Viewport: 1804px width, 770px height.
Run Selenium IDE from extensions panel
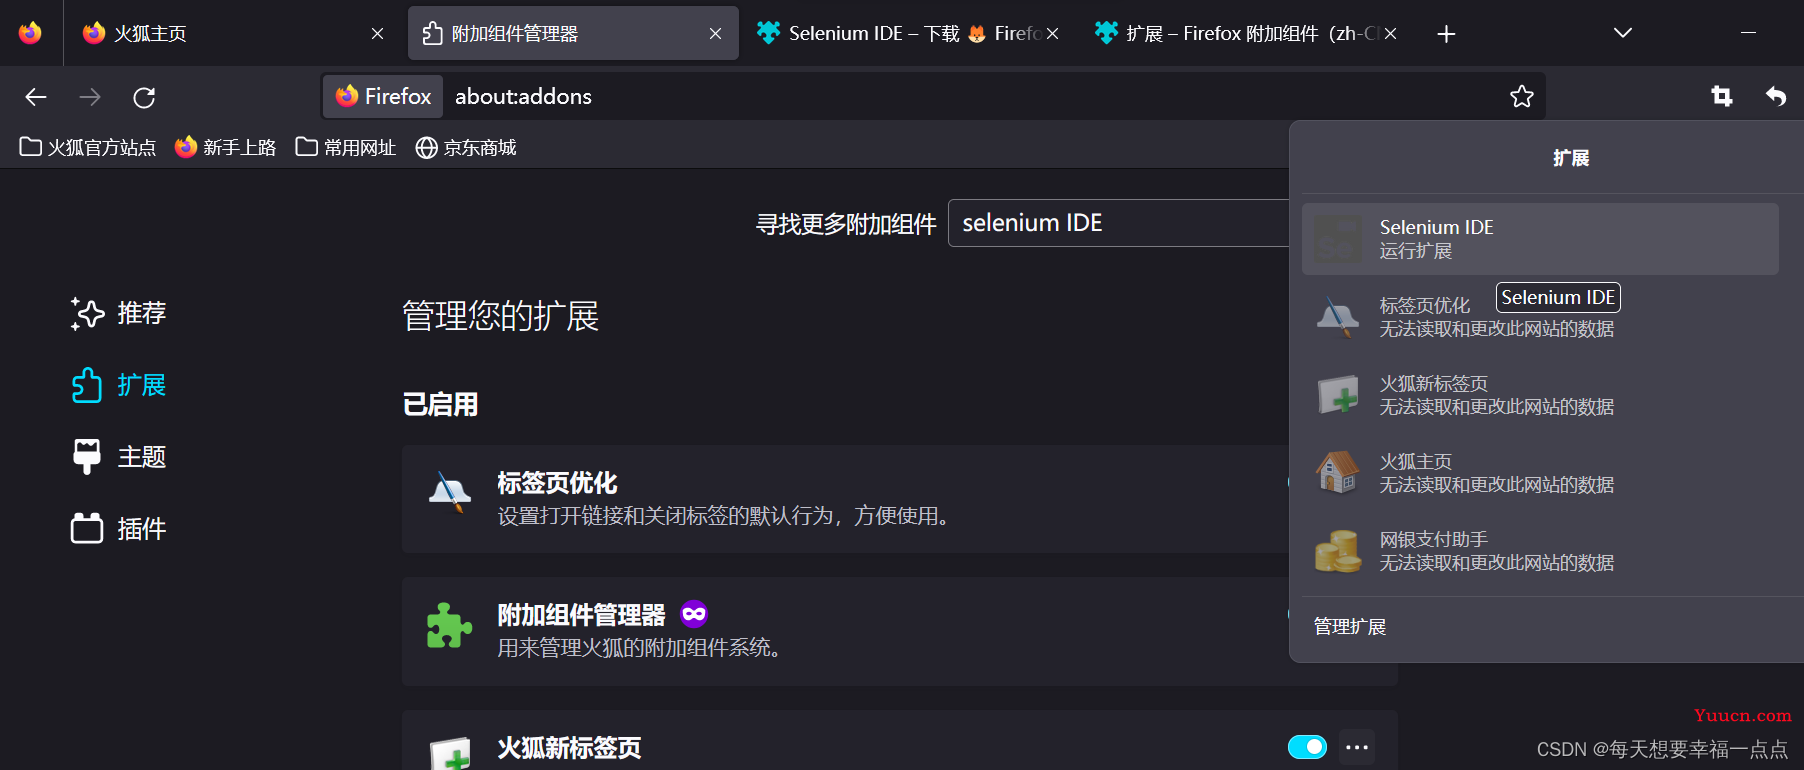pyautogui.click(x=1540, y=239)
